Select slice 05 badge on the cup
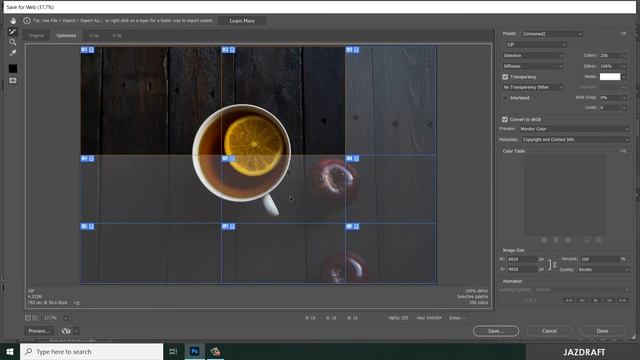The image size is (640, 360). point(228,158)
